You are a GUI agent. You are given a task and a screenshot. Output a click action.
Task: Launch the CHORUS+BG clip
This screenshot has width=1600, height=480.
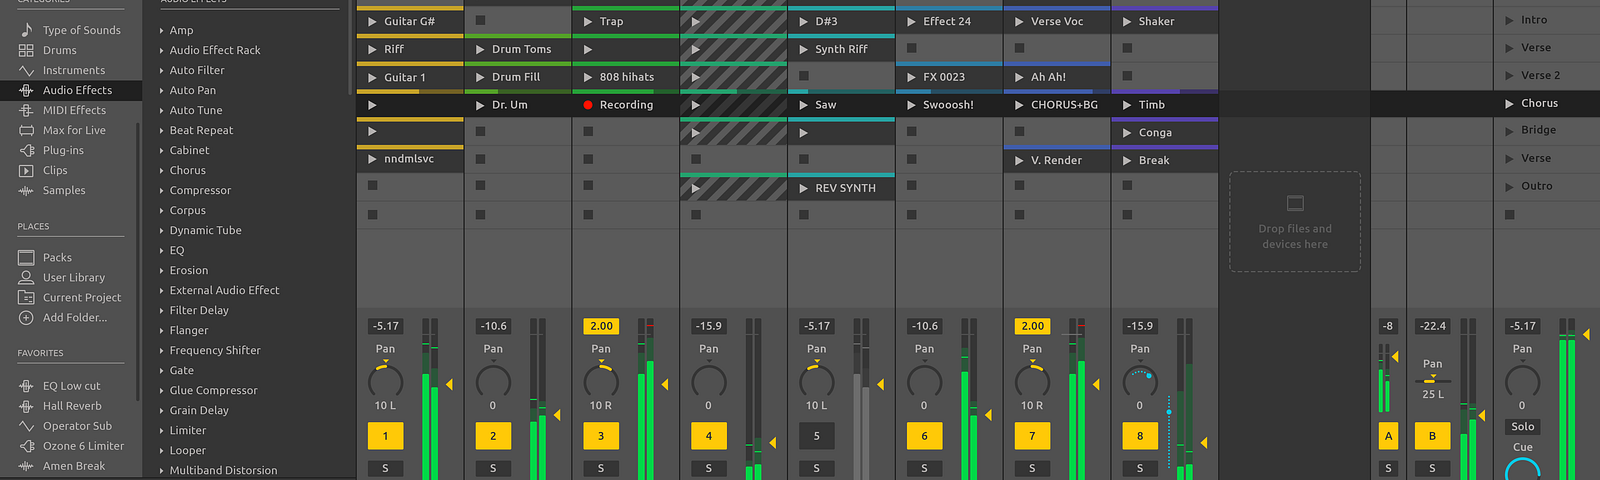tap(1019, 105)
